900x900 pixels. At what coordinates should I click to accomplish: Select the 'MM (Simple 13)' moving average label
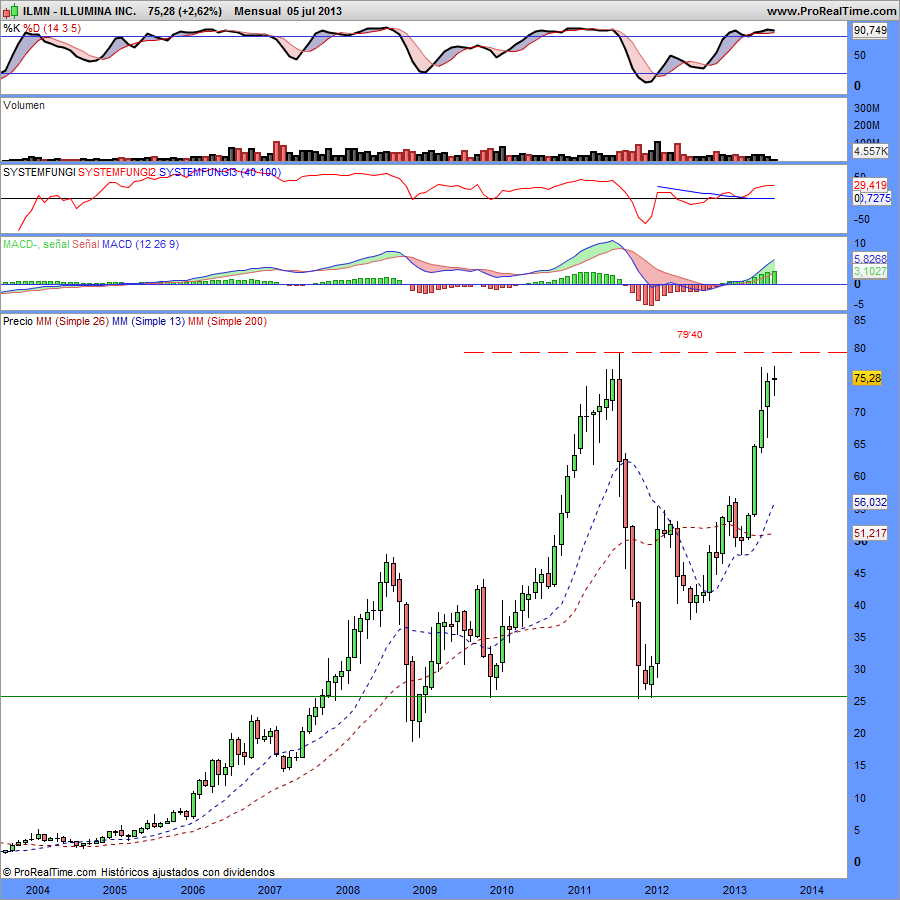pos(148,321)
